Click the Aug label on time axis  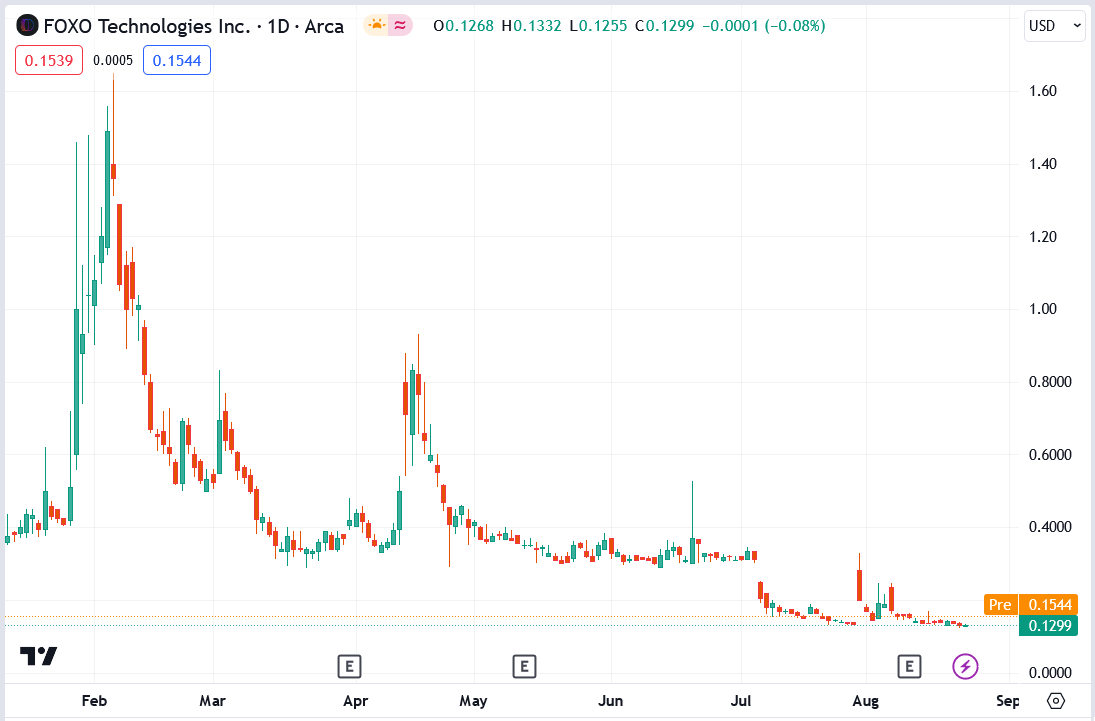[x=866, y=700]
